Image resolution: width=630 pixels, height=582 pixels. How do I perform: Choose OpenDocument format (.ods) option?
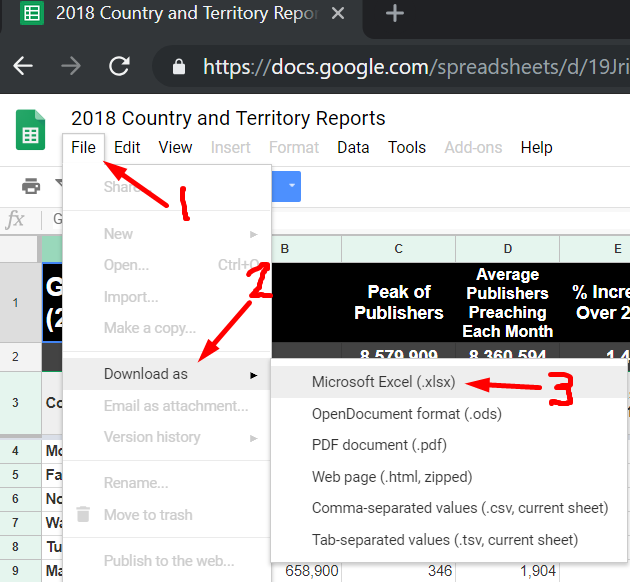coord(406,413)
